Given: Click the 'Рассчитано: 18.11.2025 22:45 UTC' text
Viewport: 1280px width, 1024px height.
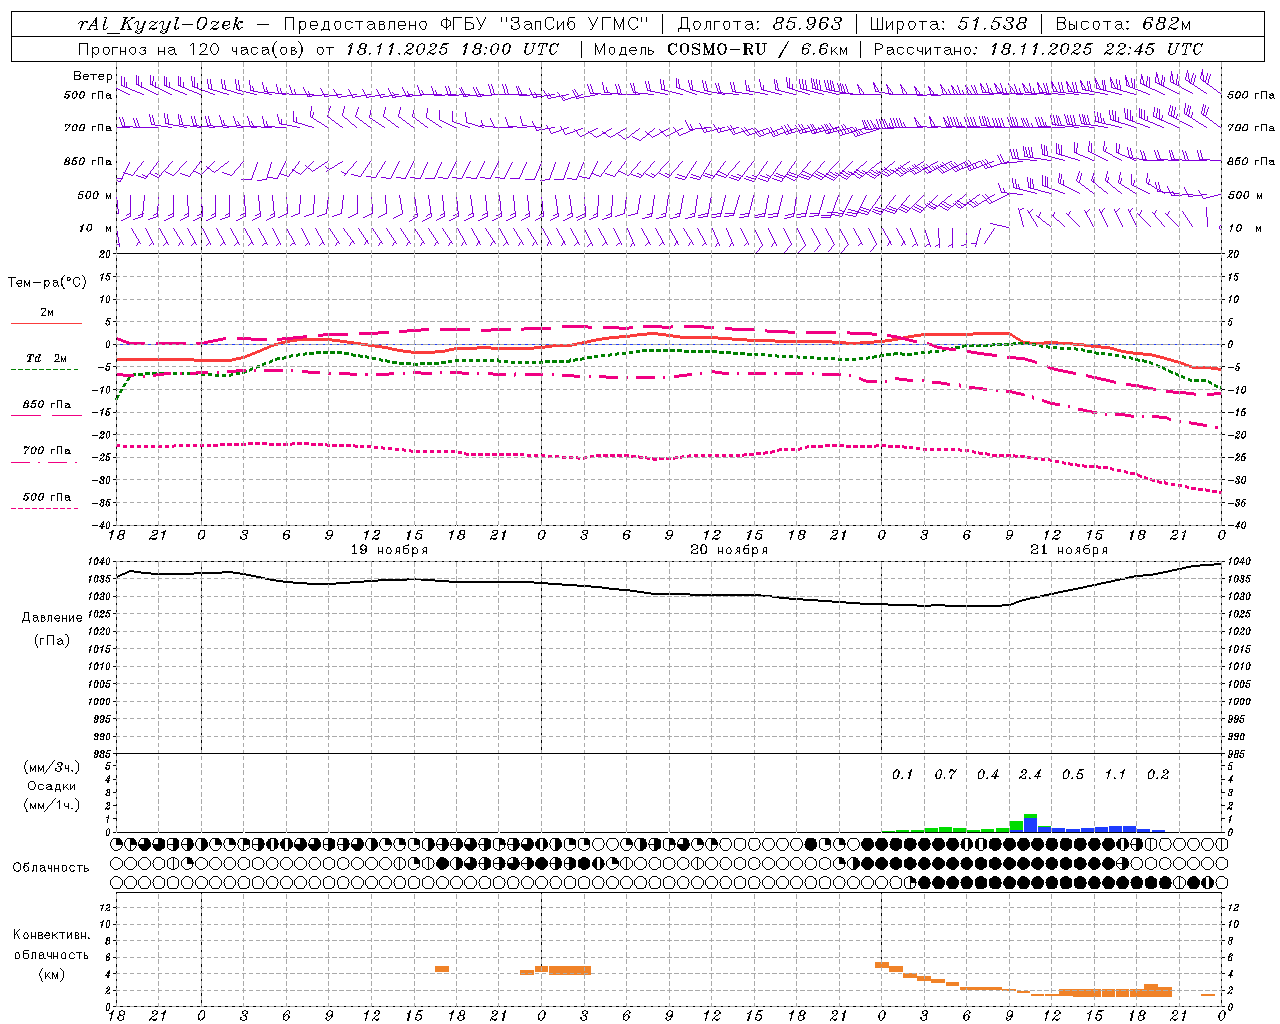Looking at the screenshot, I should coord(1038,49).
